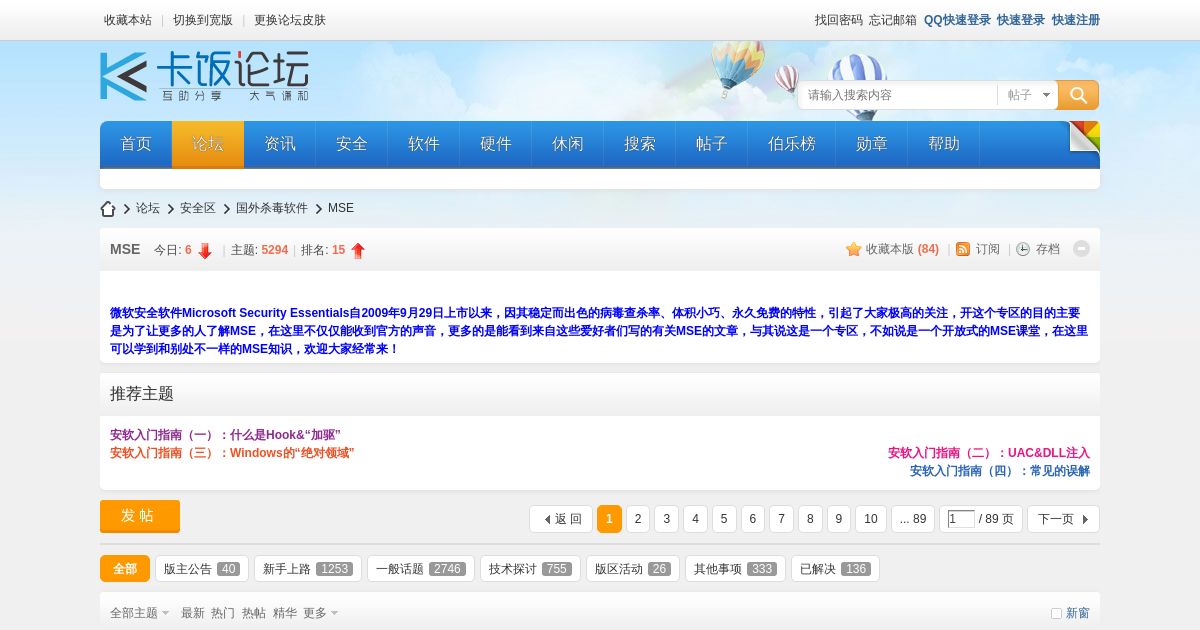This screenshot has height=630, width=1200.
Task: Sort threads by 热门
Action: click(x=223, y=613)
